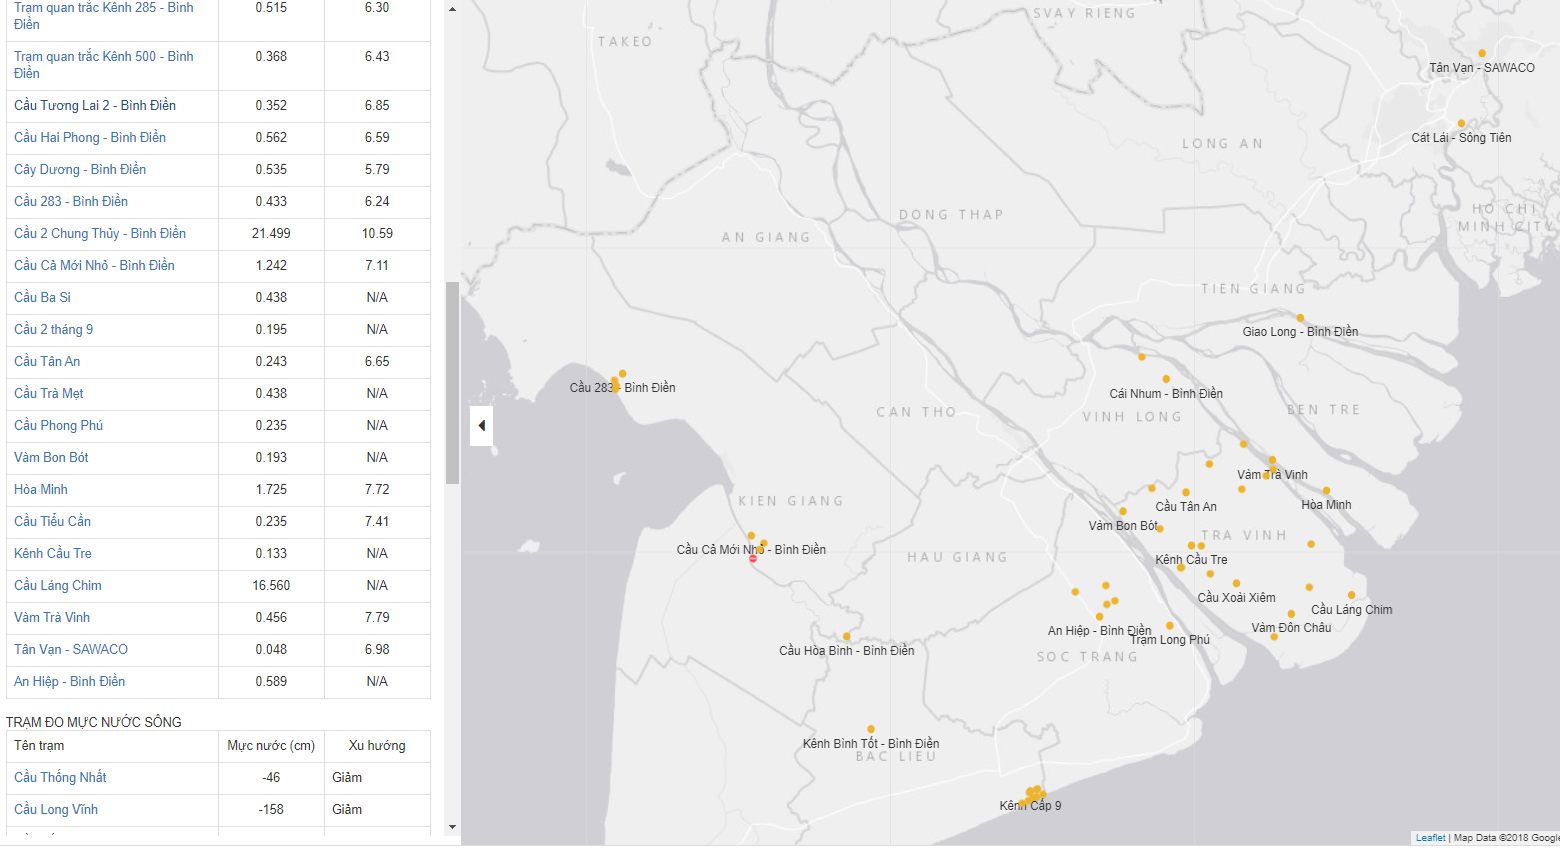The image size is (1560, 848).
Task: Open the Leaflet attribution link
Action: point(1430,838)
